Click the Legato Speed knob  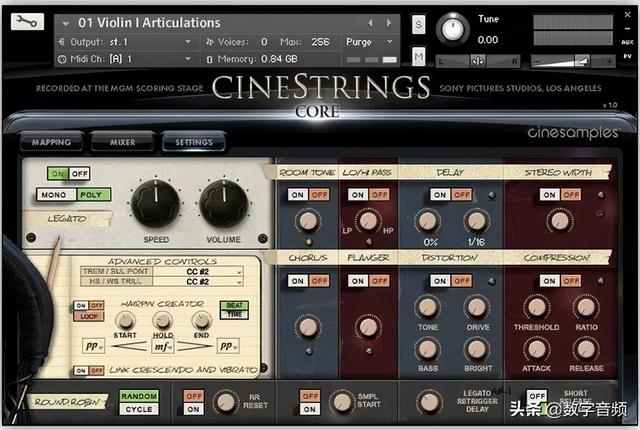[156, 204]
